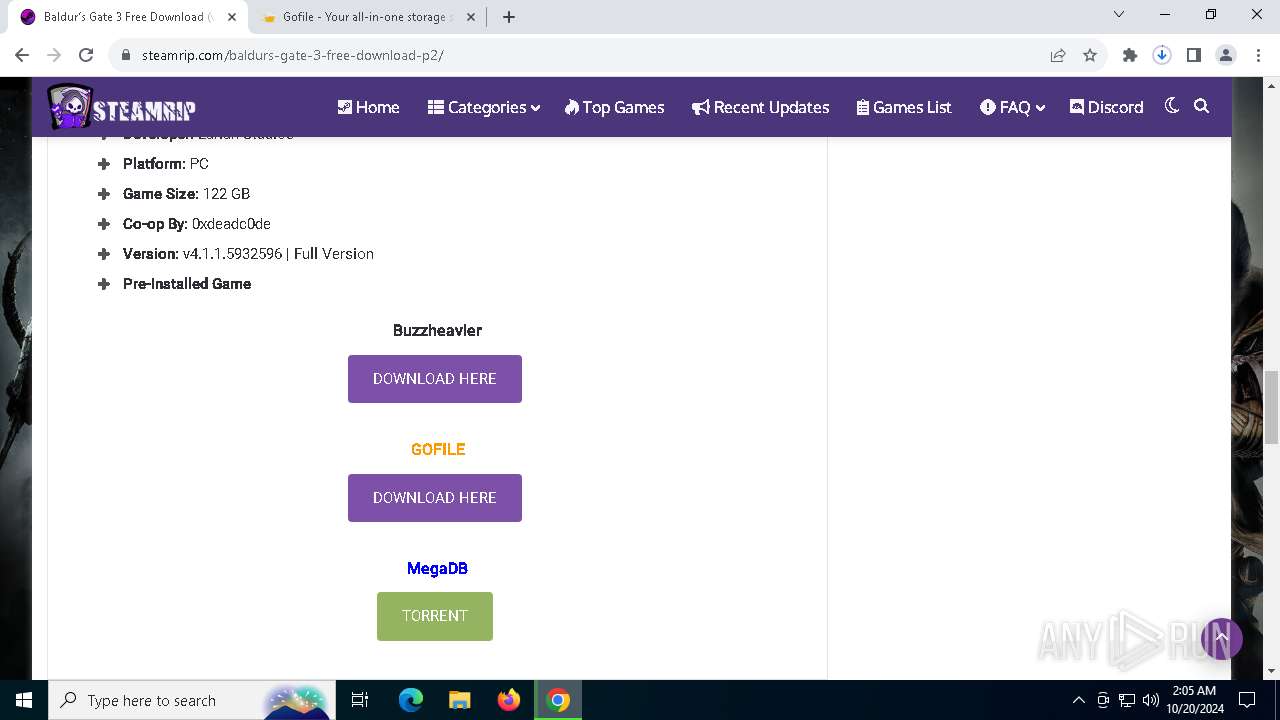Viewport: 1280px width, 720px height.
Task: Expand the Categories dropdown menu
Action: 483,107
